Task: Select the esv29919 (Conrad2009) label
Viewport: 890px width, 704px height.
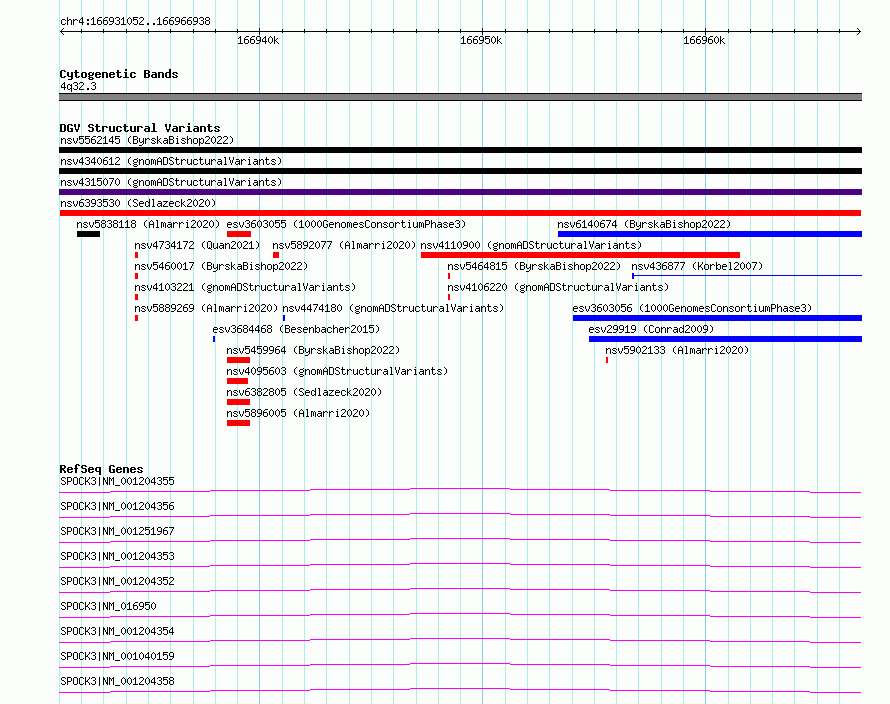Action: [651, 329]
